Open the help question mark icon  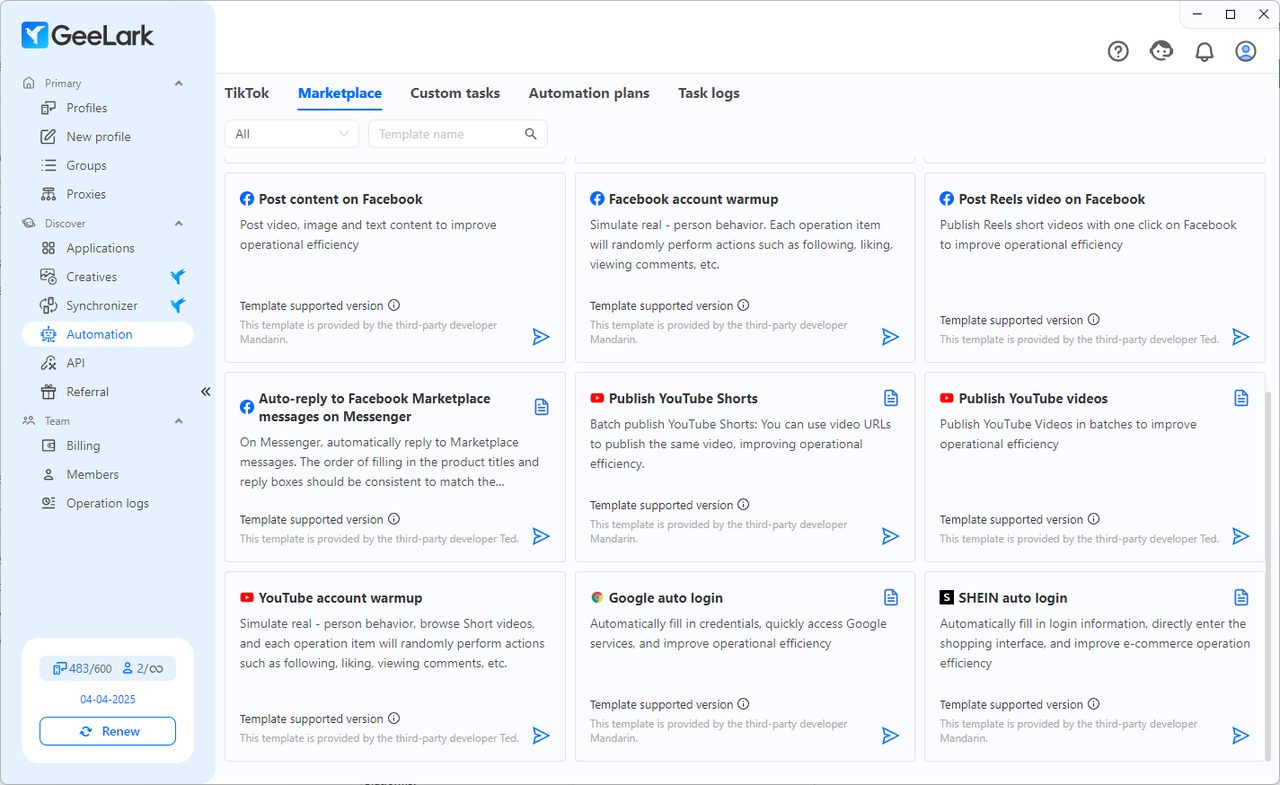click(1118, 51)
